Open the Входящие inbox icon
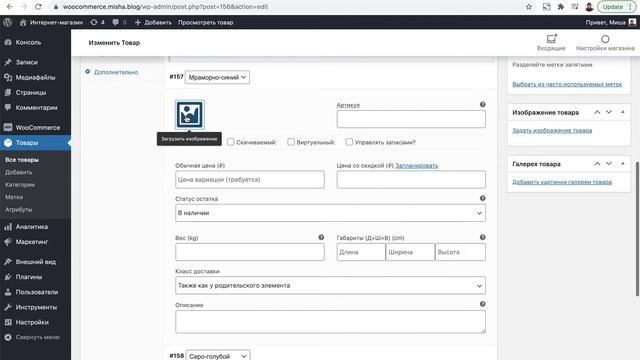This screenshot has width=640, height=360. (551, 42)
